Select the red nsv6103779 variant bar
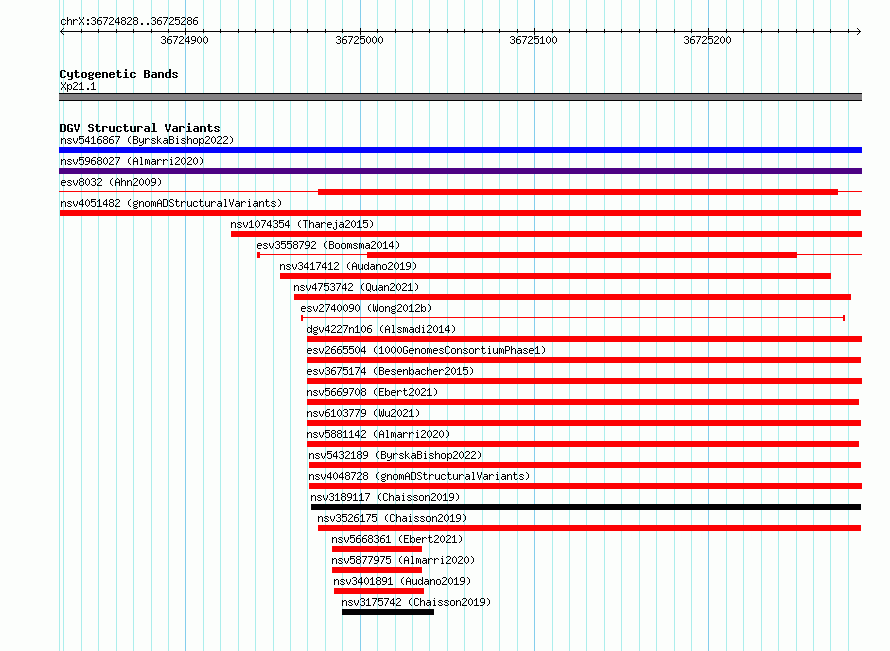Image resolution: width=890 pixels, height=651 pixels. (x=584, y=423)
